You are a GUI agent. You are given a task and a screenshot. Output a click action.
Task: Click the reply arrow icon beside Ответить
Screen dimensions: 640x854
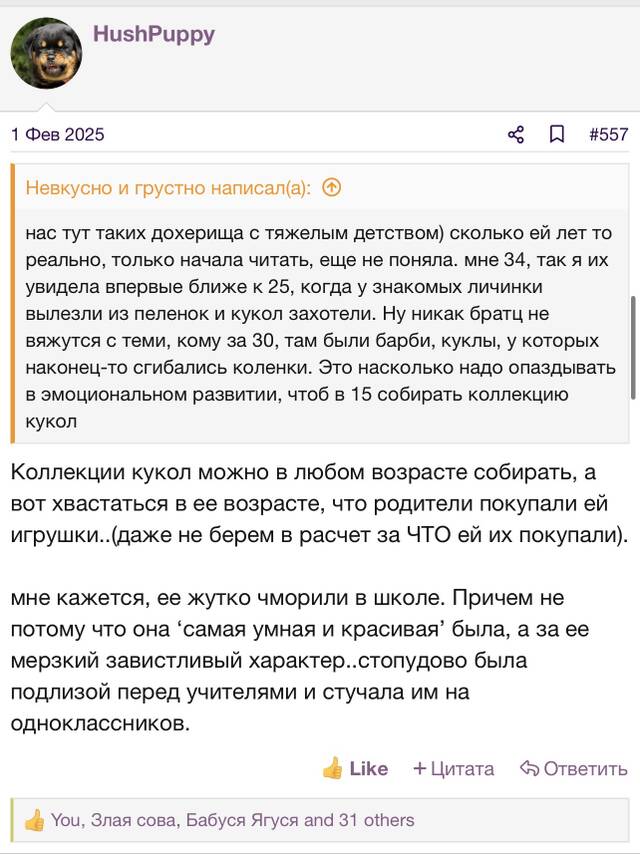[x=529, y=768]
